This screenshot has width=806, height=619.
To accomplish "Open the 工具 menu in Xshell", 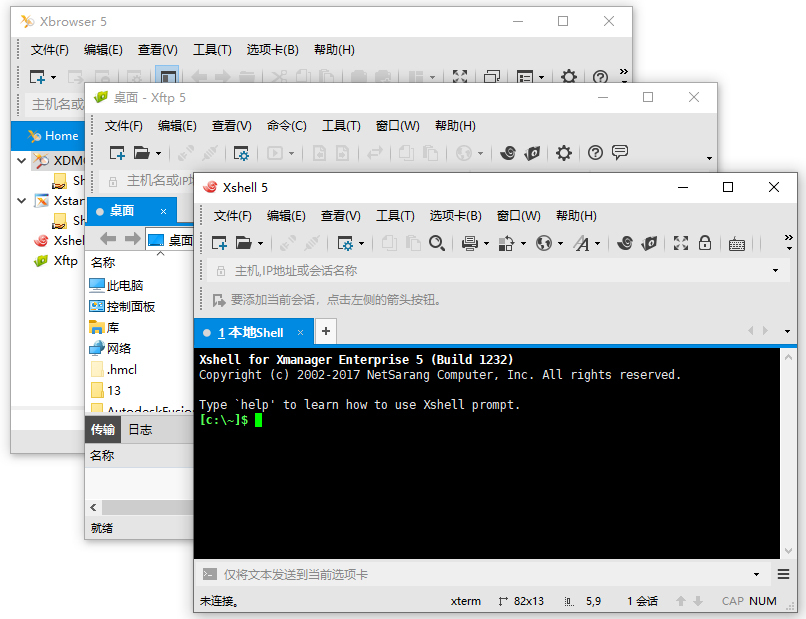I will coord(392,214).
